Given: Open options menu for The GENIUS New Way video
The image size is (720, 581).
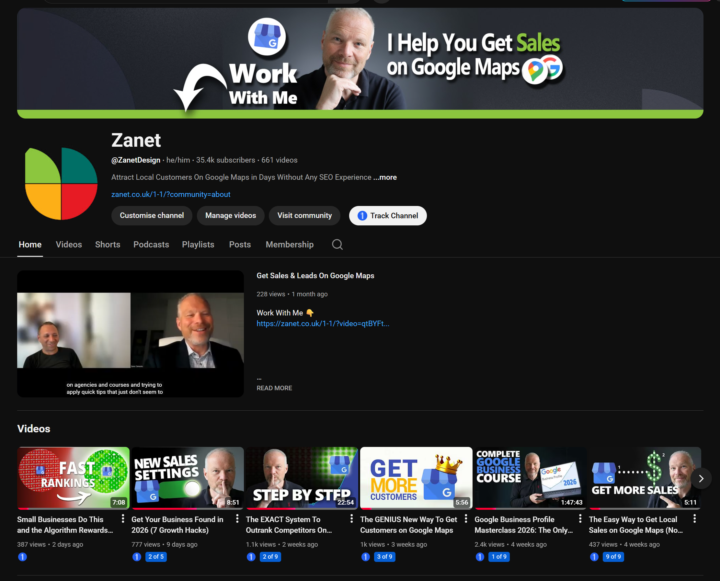Looking at the screenshot, I should (x=466, y=519).
